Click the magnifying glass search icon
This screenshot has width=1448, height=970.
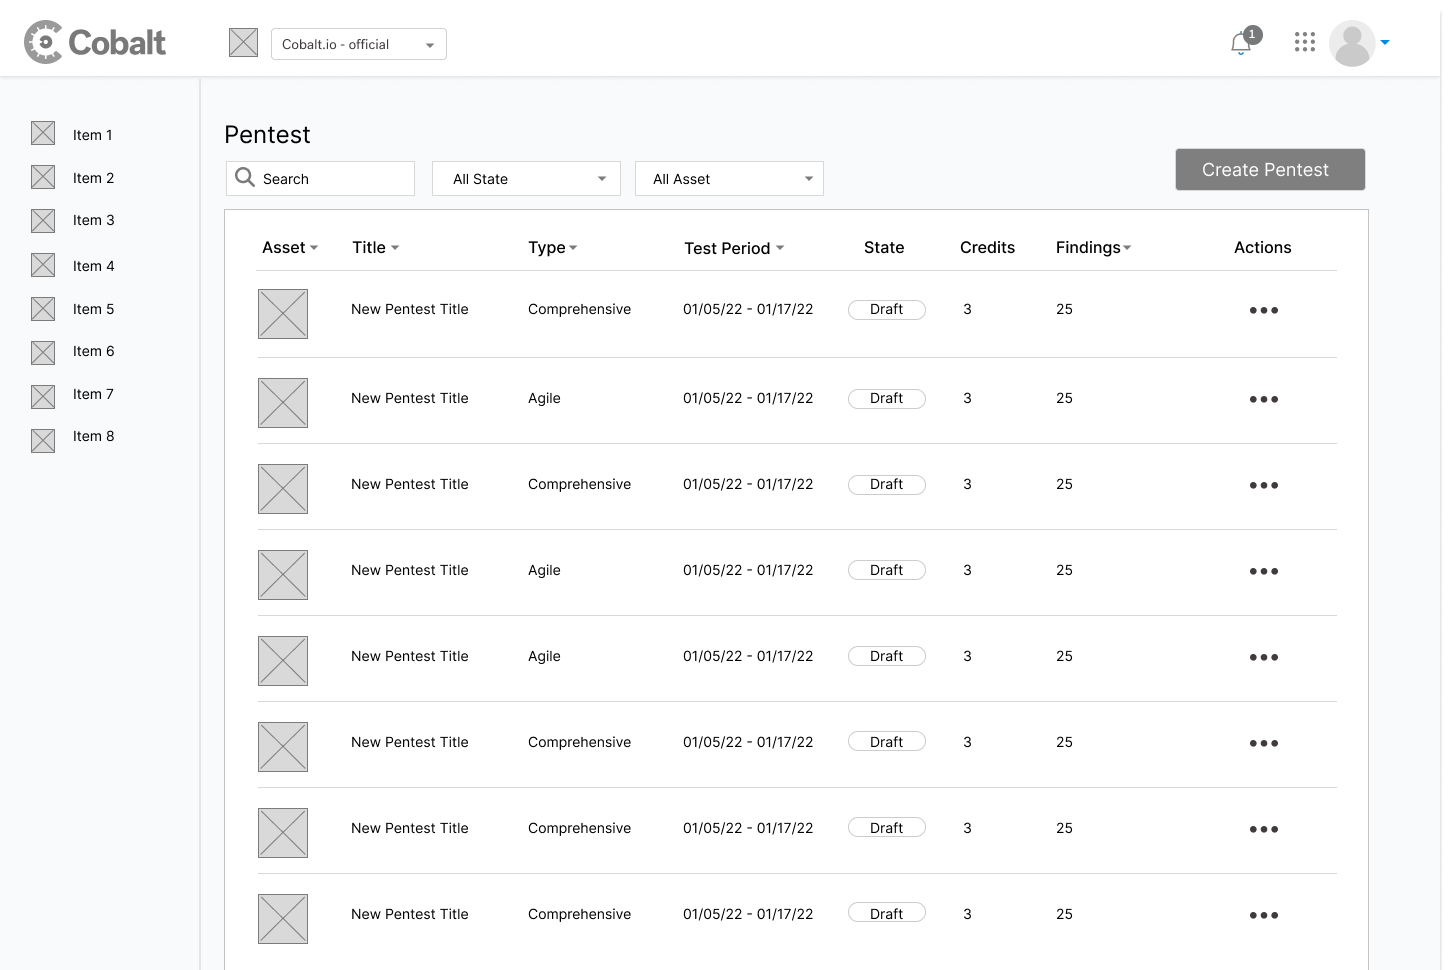click(x=245, y=178)
